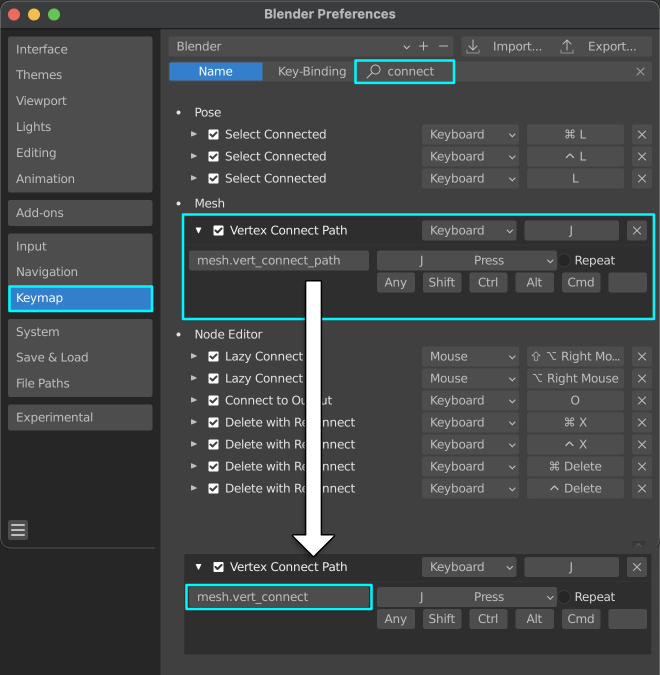The width and height of the screenshot is (660, 675).
Task: Open the Keymap preferences section
Action: click(x=80, y=298)
